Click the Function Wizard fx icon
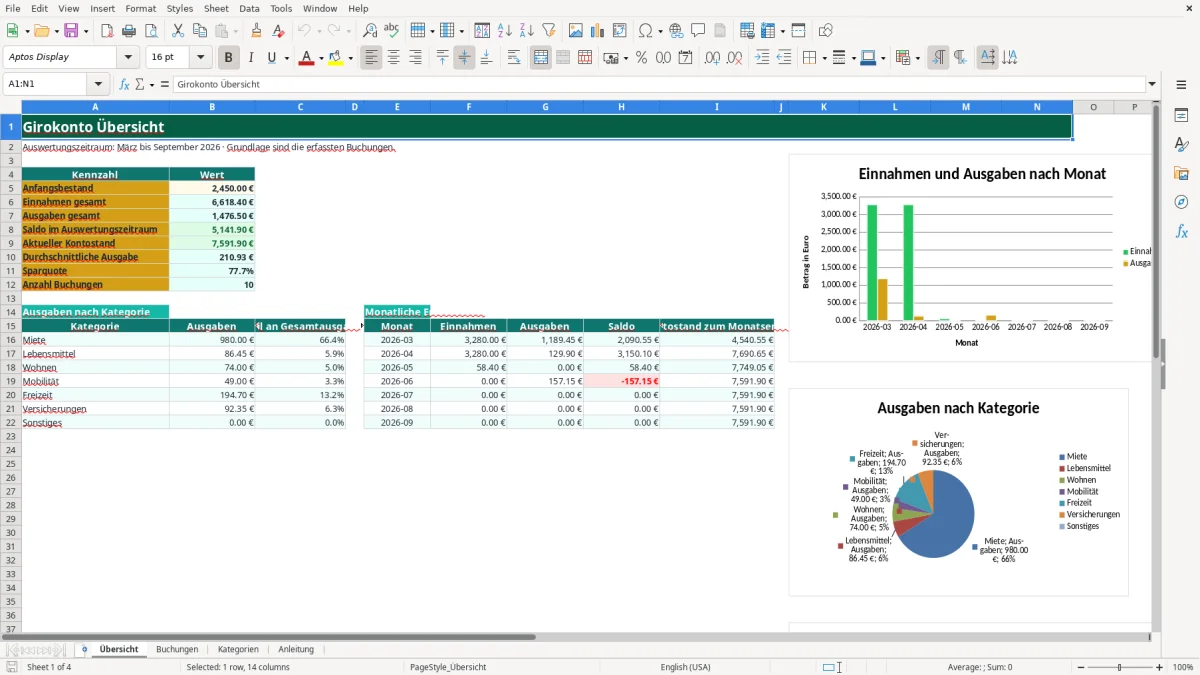Viewport: 1200px width, 675px height. tap(125, 85)
